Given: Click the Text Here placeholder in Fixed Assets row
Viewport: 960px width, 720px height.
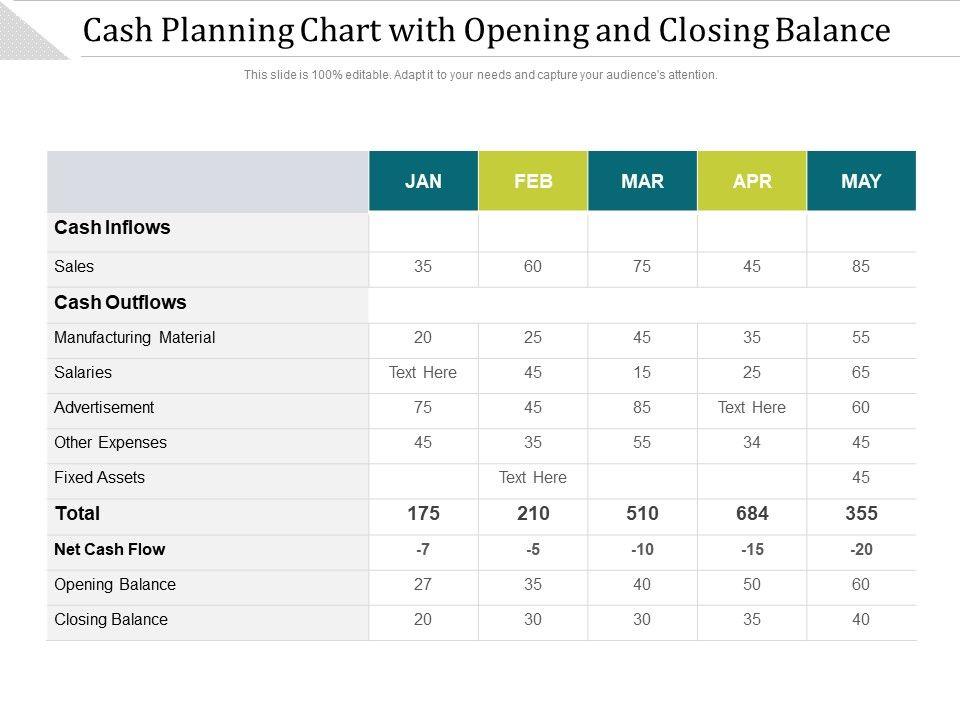Looking at the screenshot, I should (533, 478).
